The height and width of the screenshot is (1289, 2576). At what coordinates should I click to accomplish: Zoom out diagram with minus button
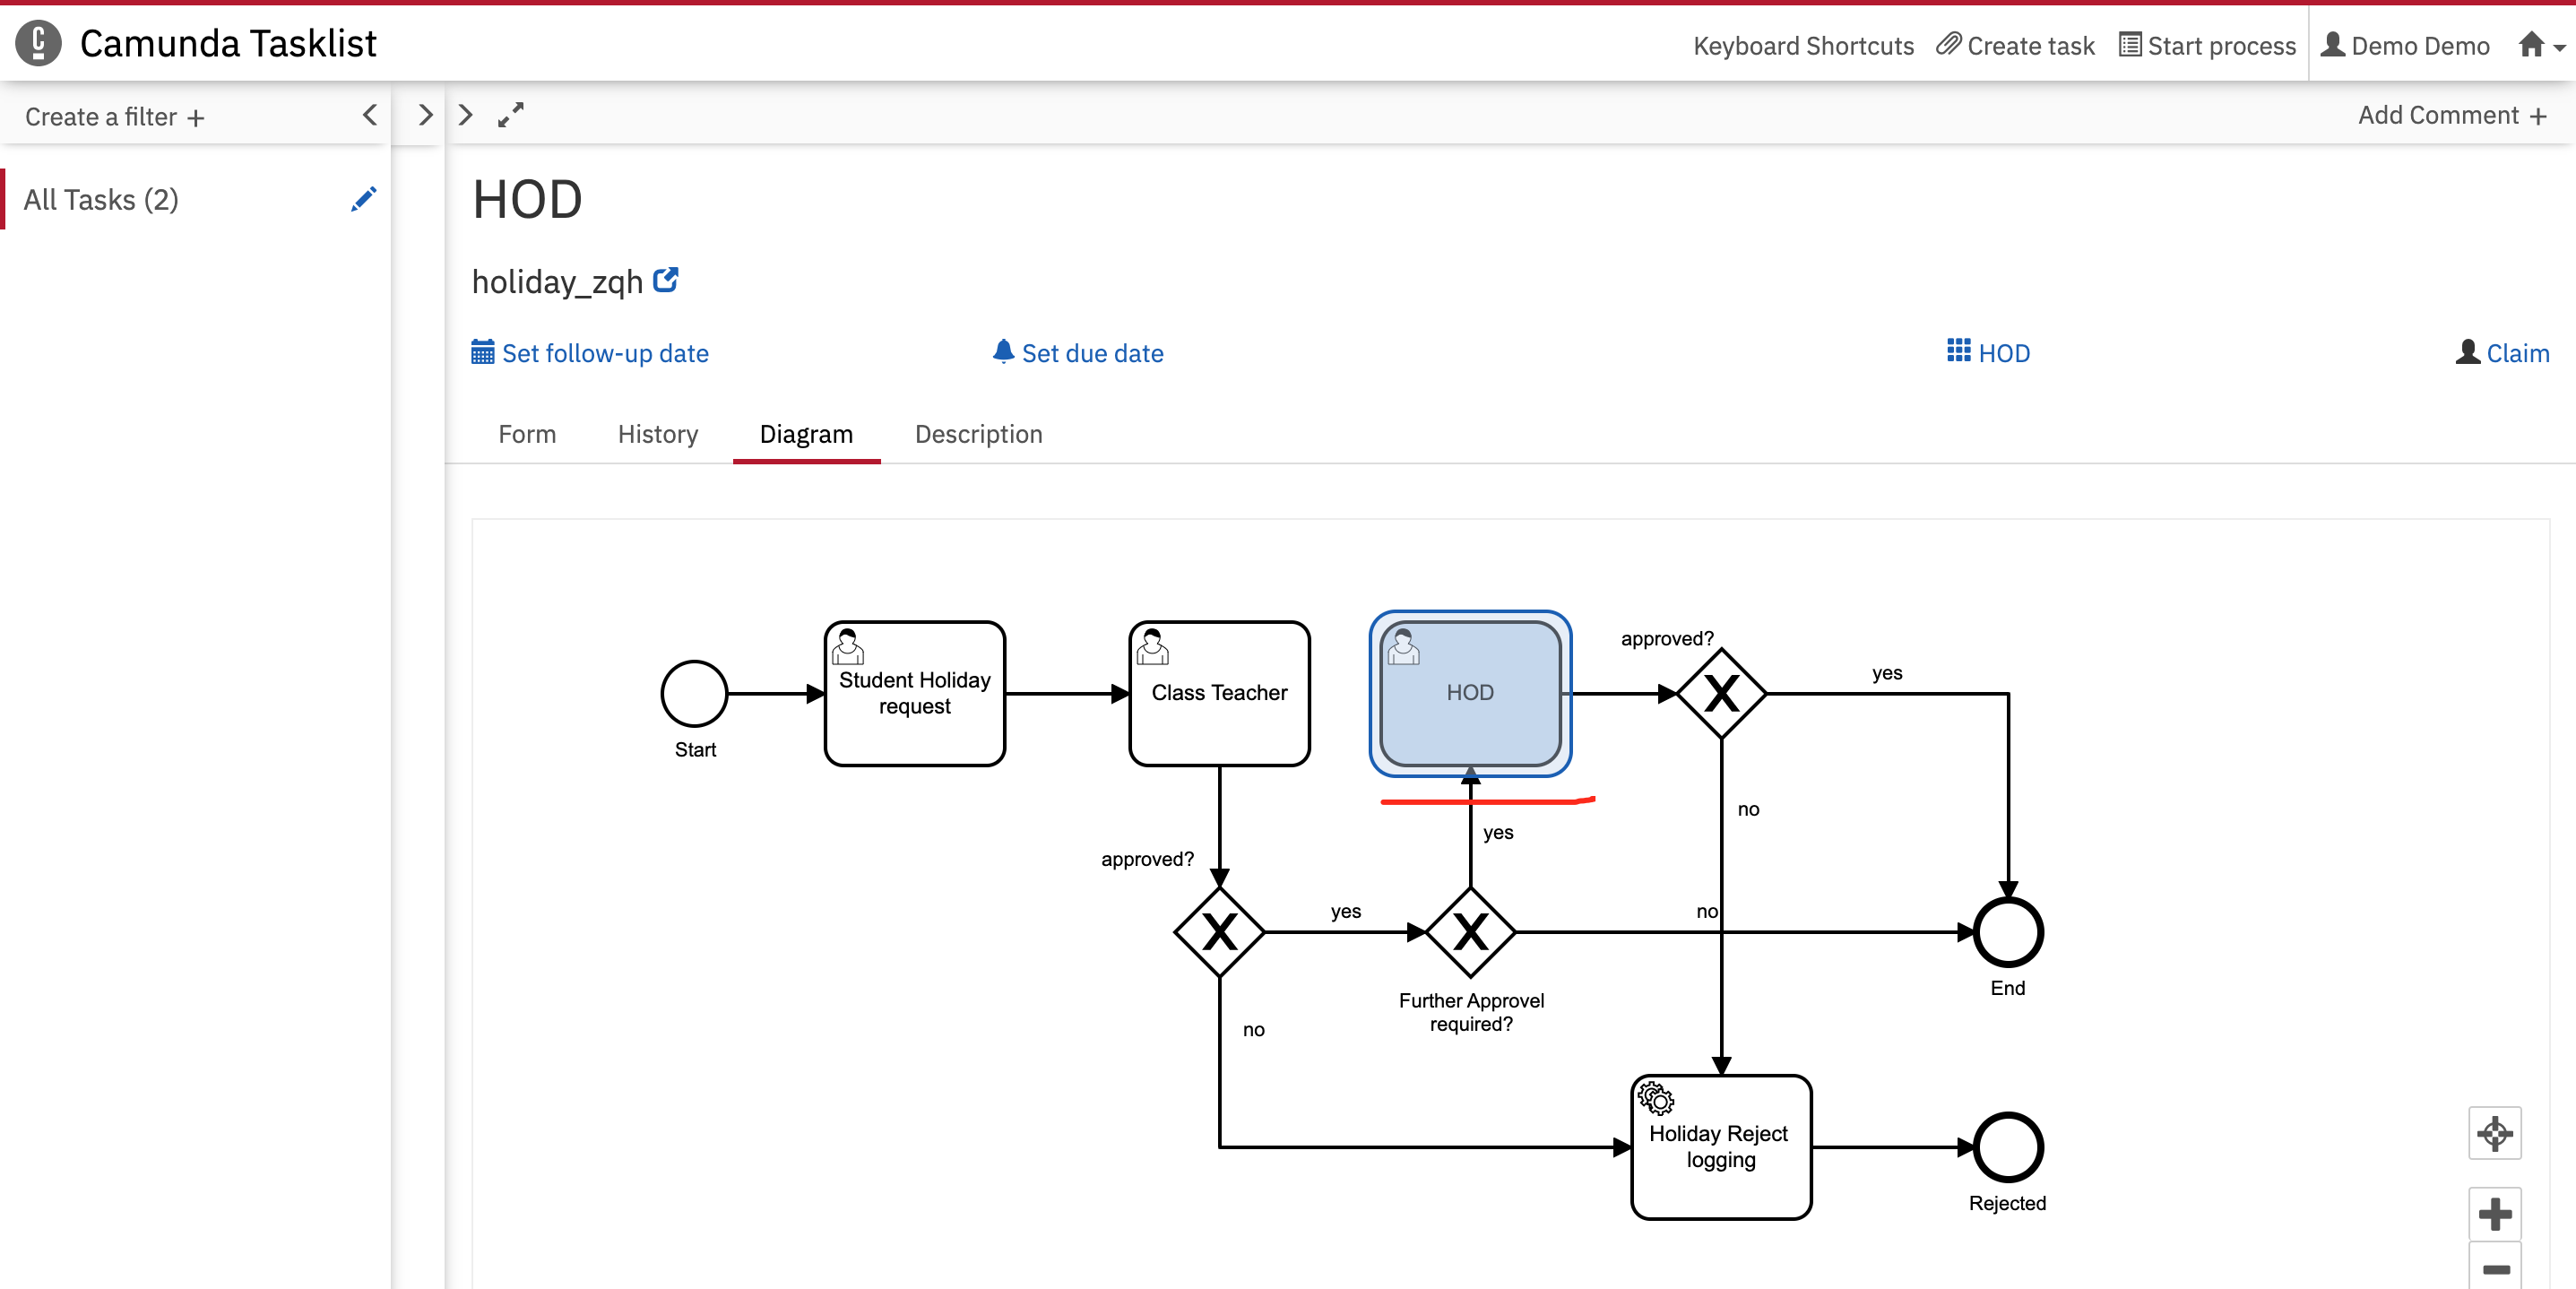[x=2494, y=1268]
